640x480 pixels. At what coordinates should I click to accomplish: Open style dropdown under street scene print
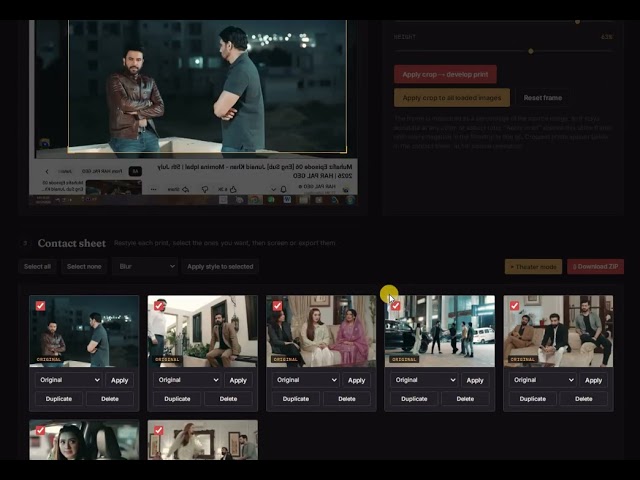(424, 380)
